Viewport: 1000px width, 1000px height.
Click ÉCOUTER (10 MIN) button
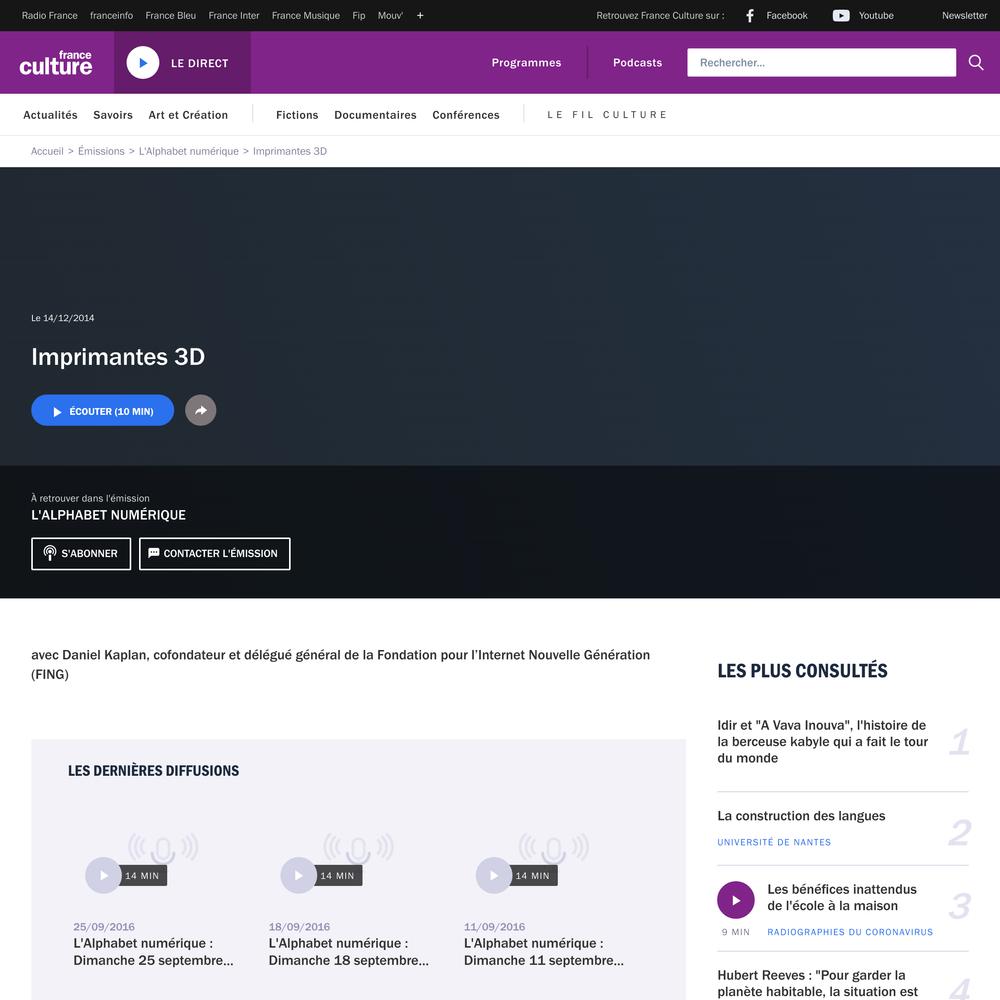[103, 410]
